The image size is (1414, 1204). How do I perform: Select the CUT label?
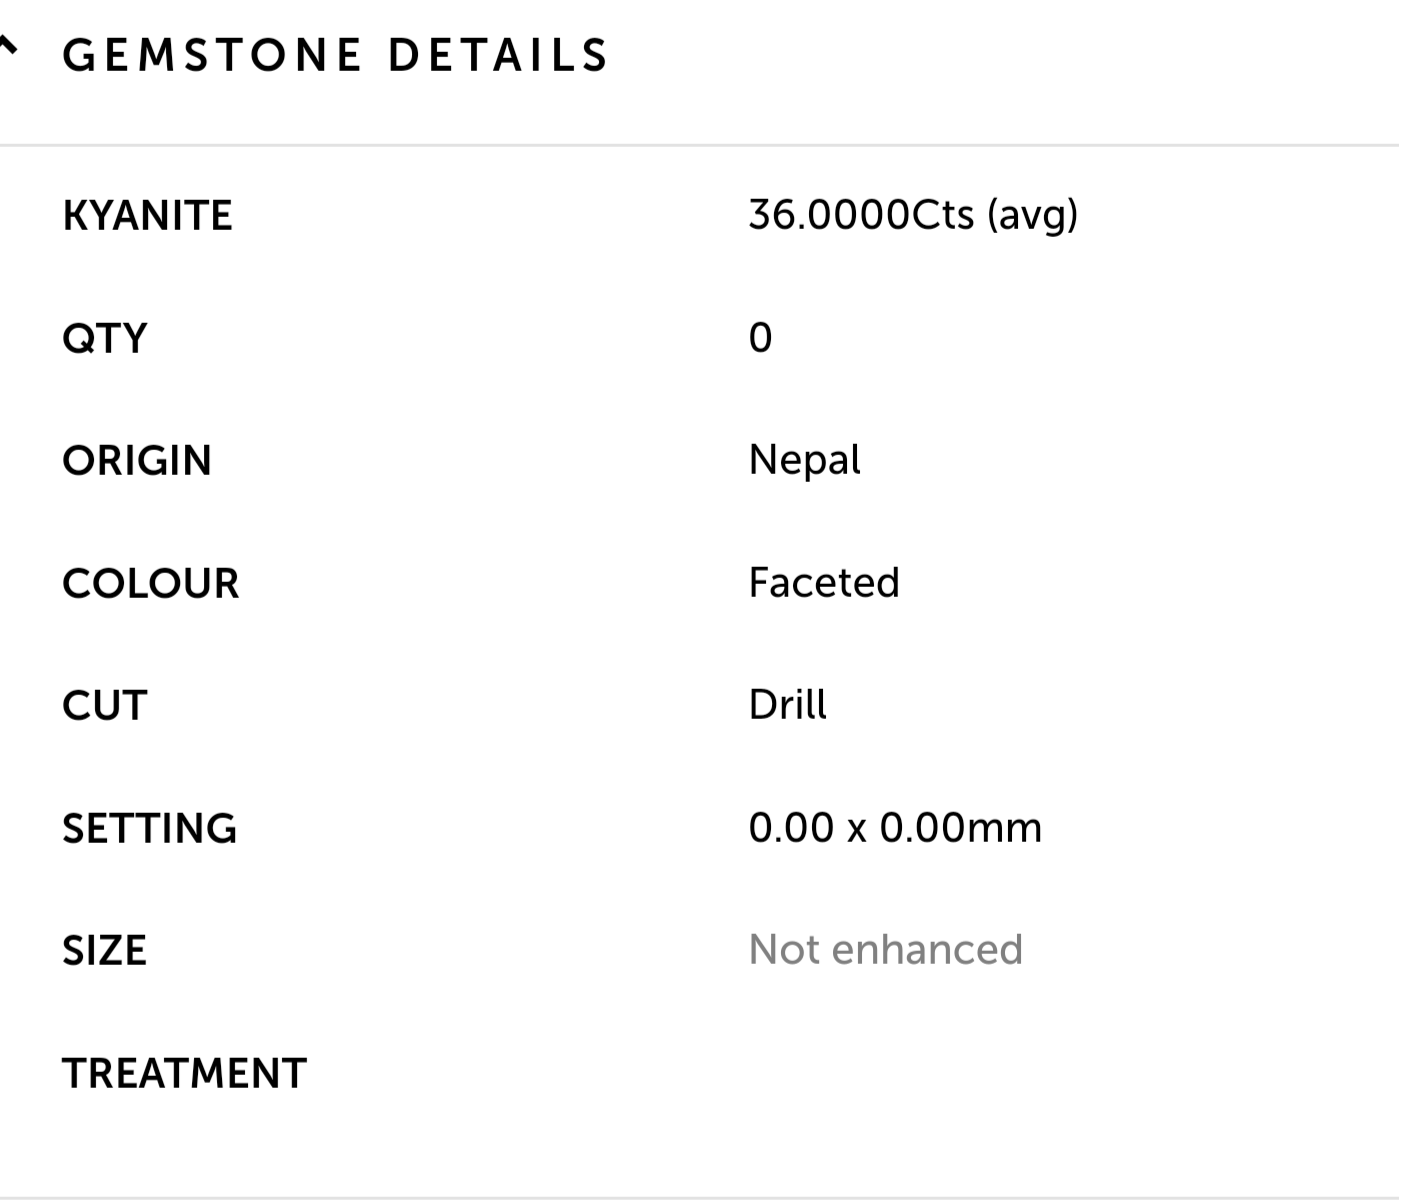click(105, 706)
